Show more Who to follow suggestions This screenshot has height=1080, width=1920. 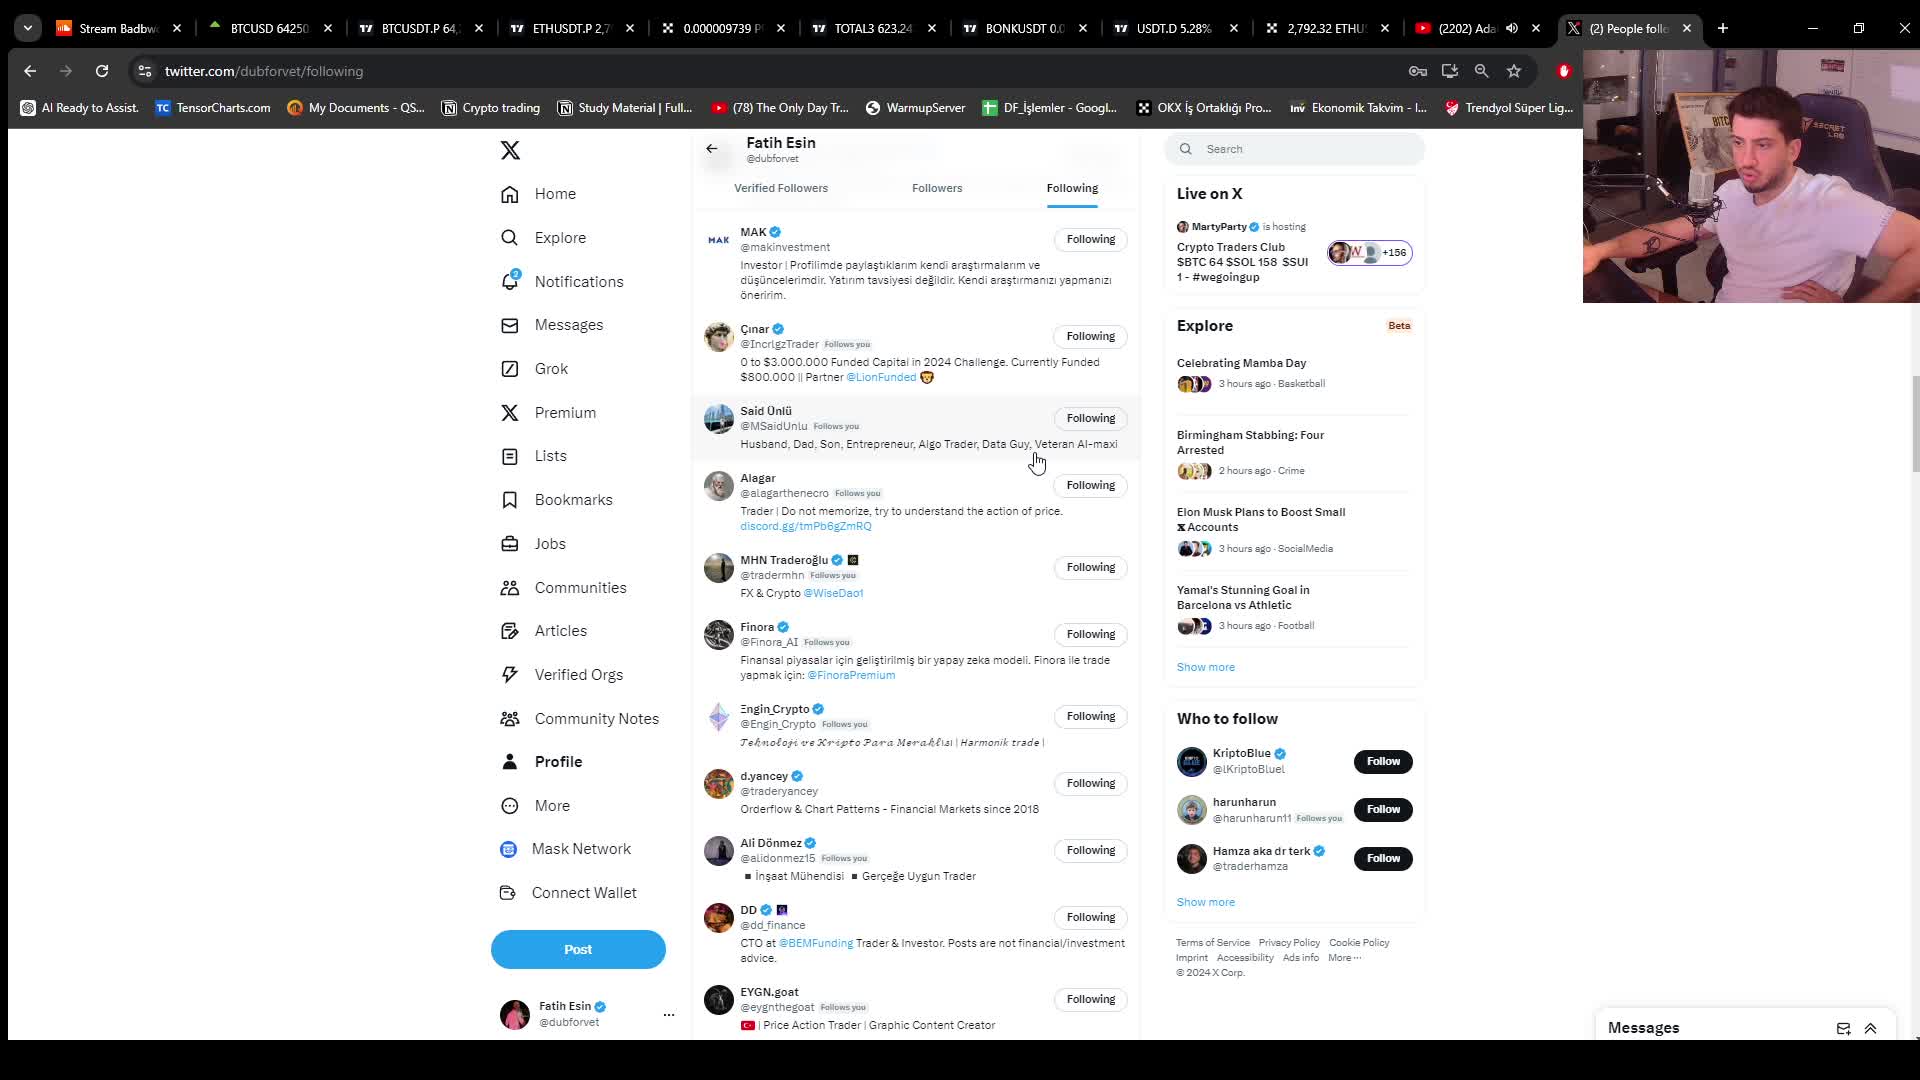tap(1206, 902)
